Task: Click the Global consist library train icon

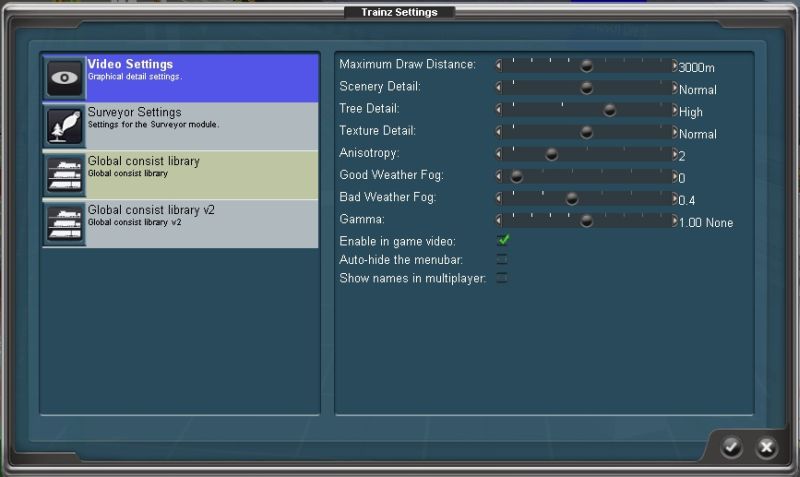Action: click(x=65, y=175)
